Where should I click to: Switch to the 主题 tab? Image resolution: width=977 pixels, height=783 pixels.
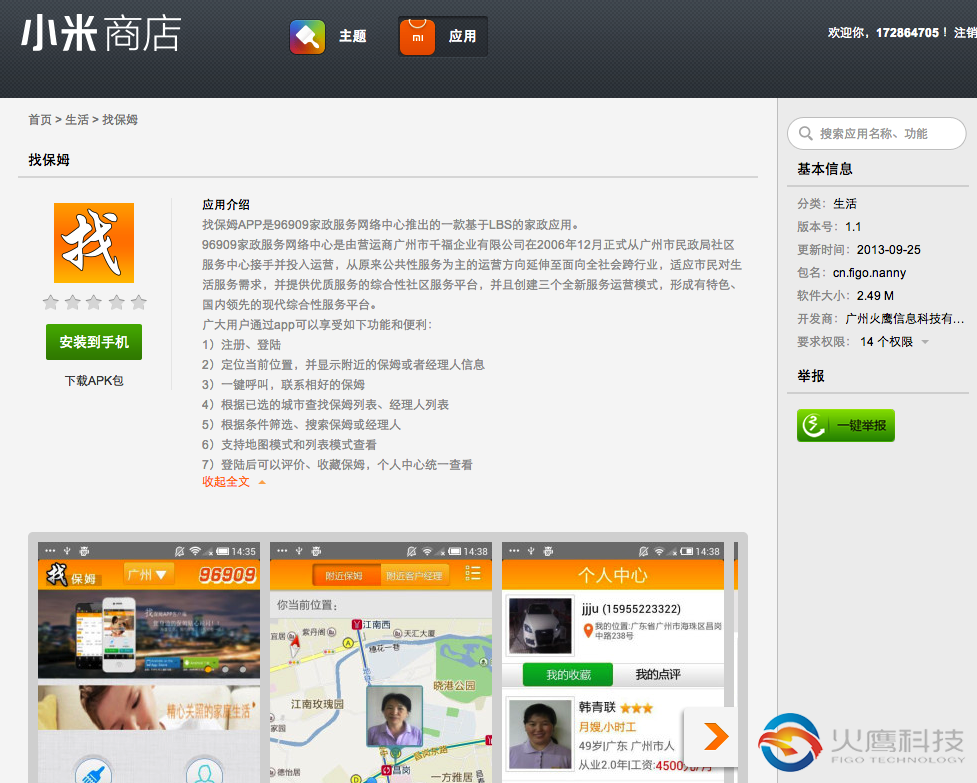click(x=352, y=36)
